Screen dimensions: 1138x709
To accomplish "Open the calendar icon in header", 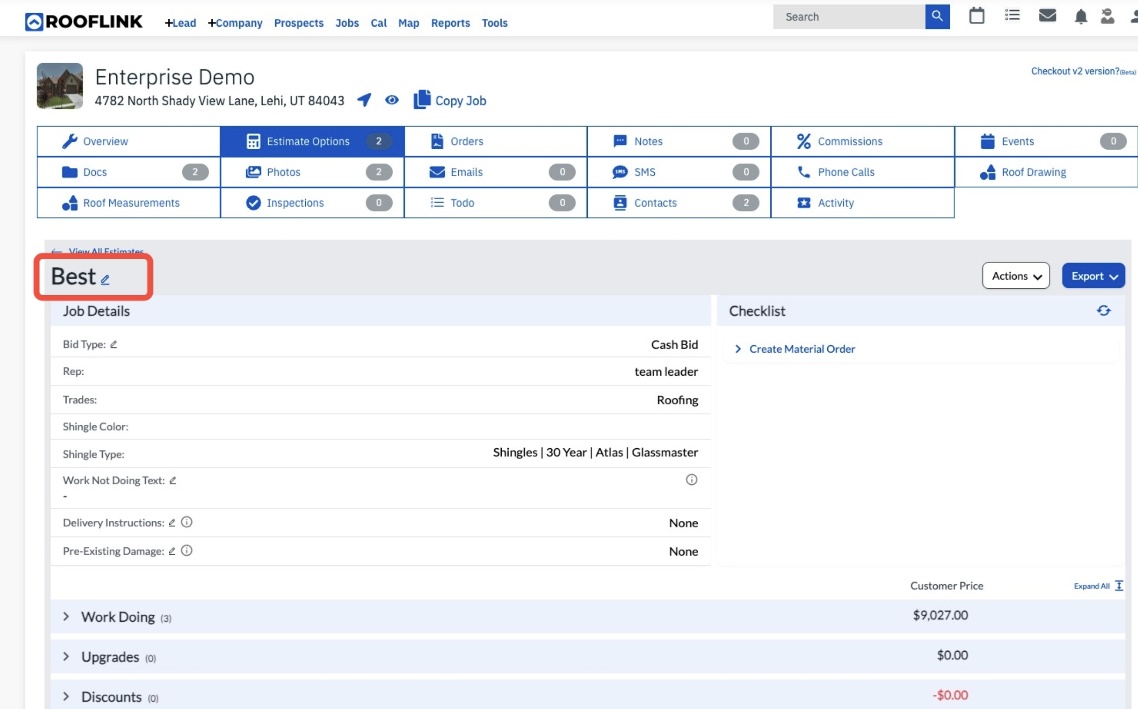I will 977,15.
